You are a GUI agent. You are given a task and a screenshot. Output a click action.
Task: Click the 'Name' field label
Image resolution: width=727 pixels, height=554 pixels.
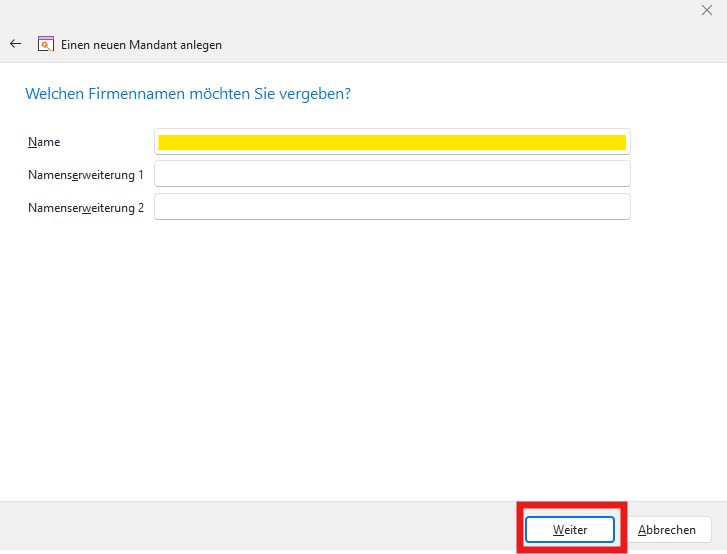pos(44,143)
